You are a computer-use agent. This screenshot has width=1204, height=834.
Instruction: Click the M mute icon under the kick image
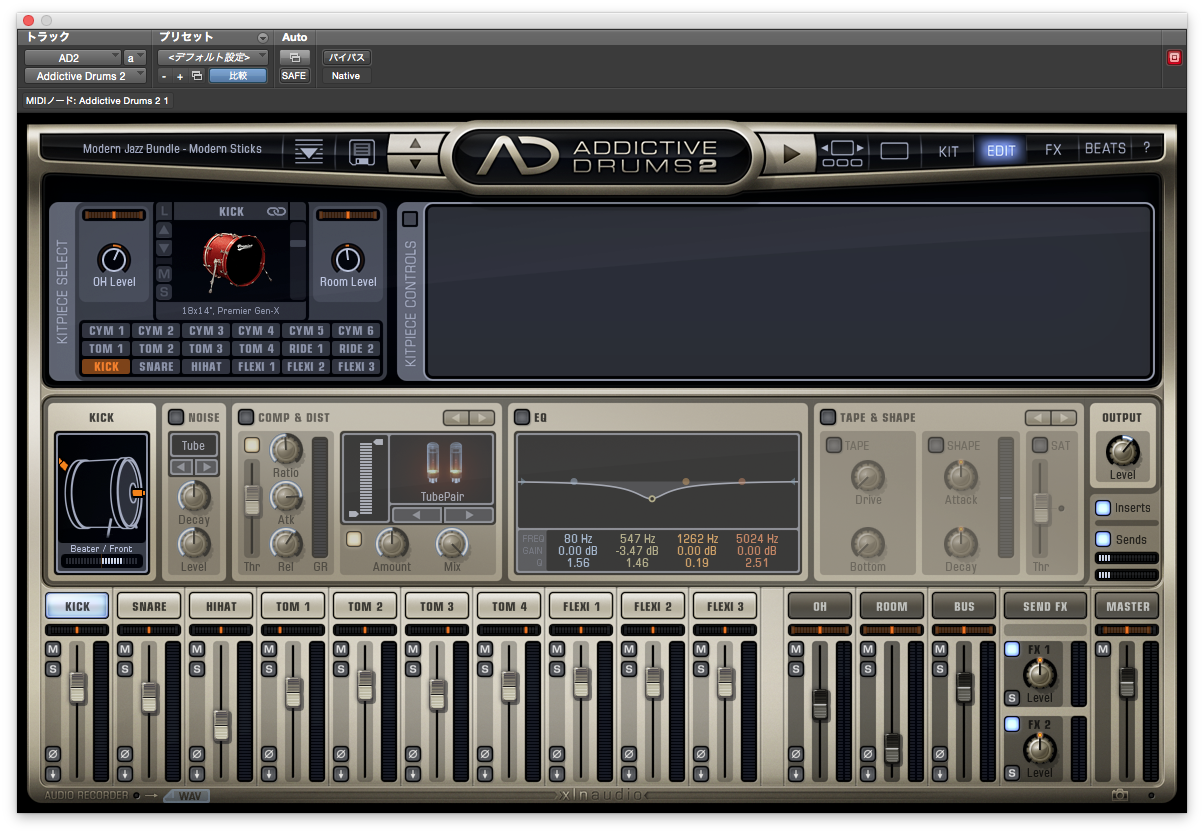pos(164,274)
